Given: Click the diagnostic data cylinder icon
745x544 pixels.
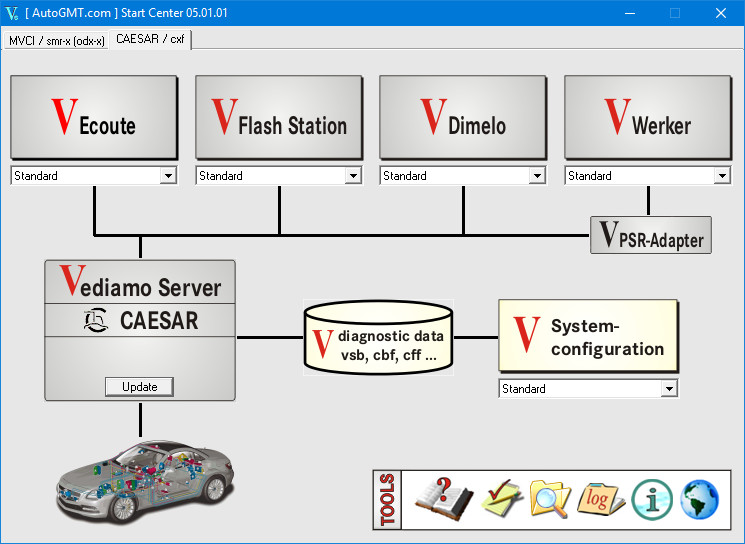Looking at the screenshot, I should coord(378,337).
